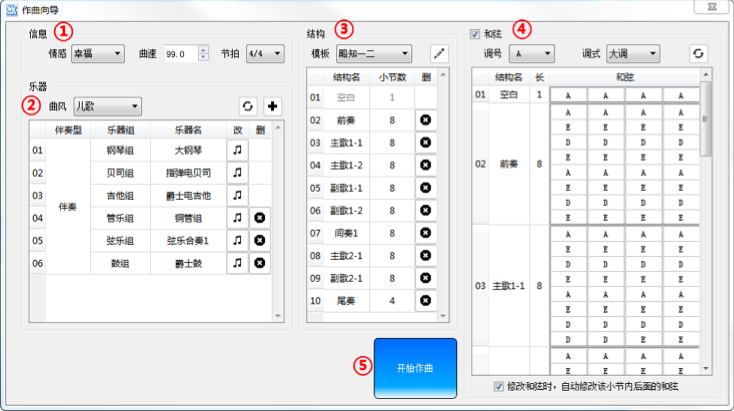Screen dimensions: 734x411
Task: Delete the 间奏1 structure row
Action: (426, 233)
